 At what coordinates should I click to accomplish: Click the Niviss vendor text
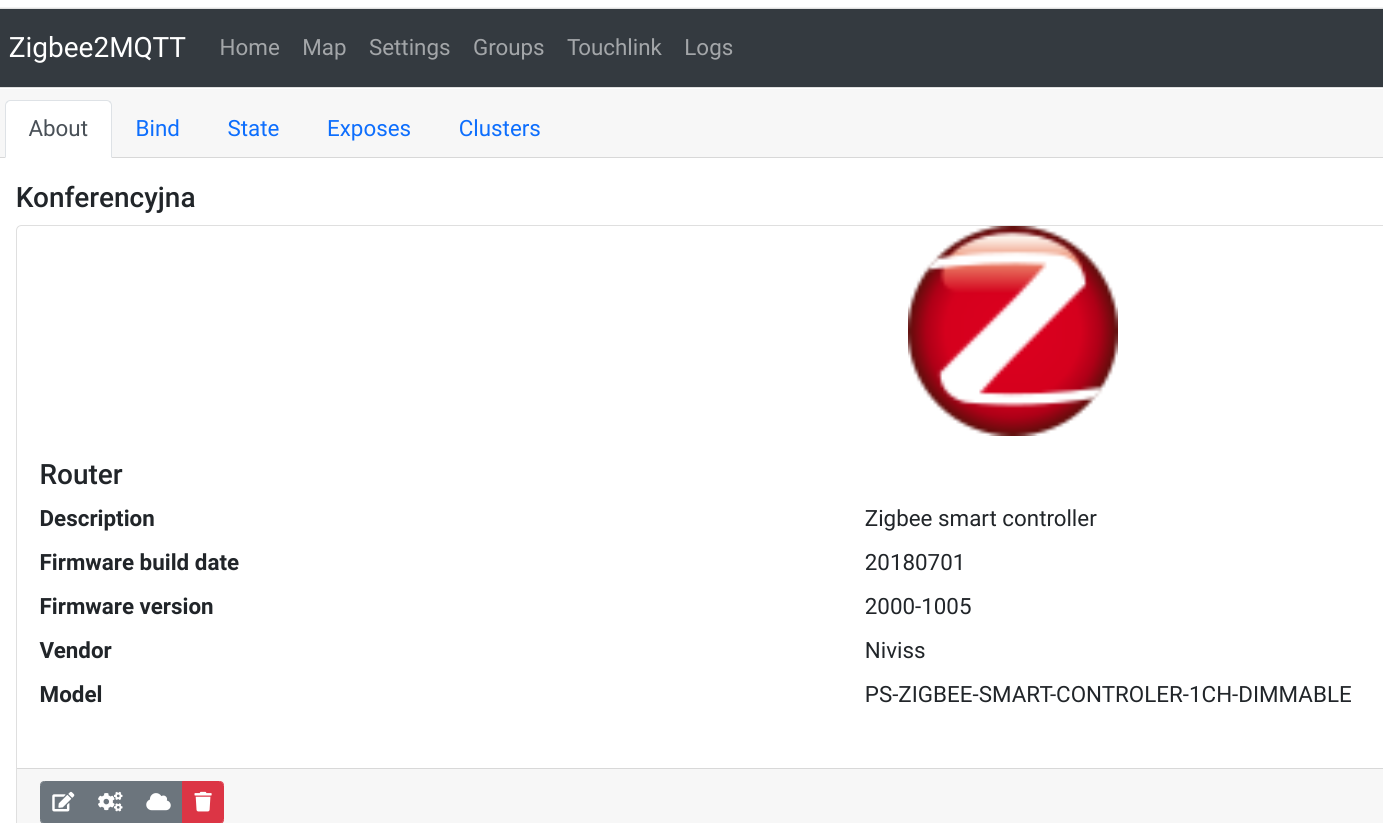(894, 650)
